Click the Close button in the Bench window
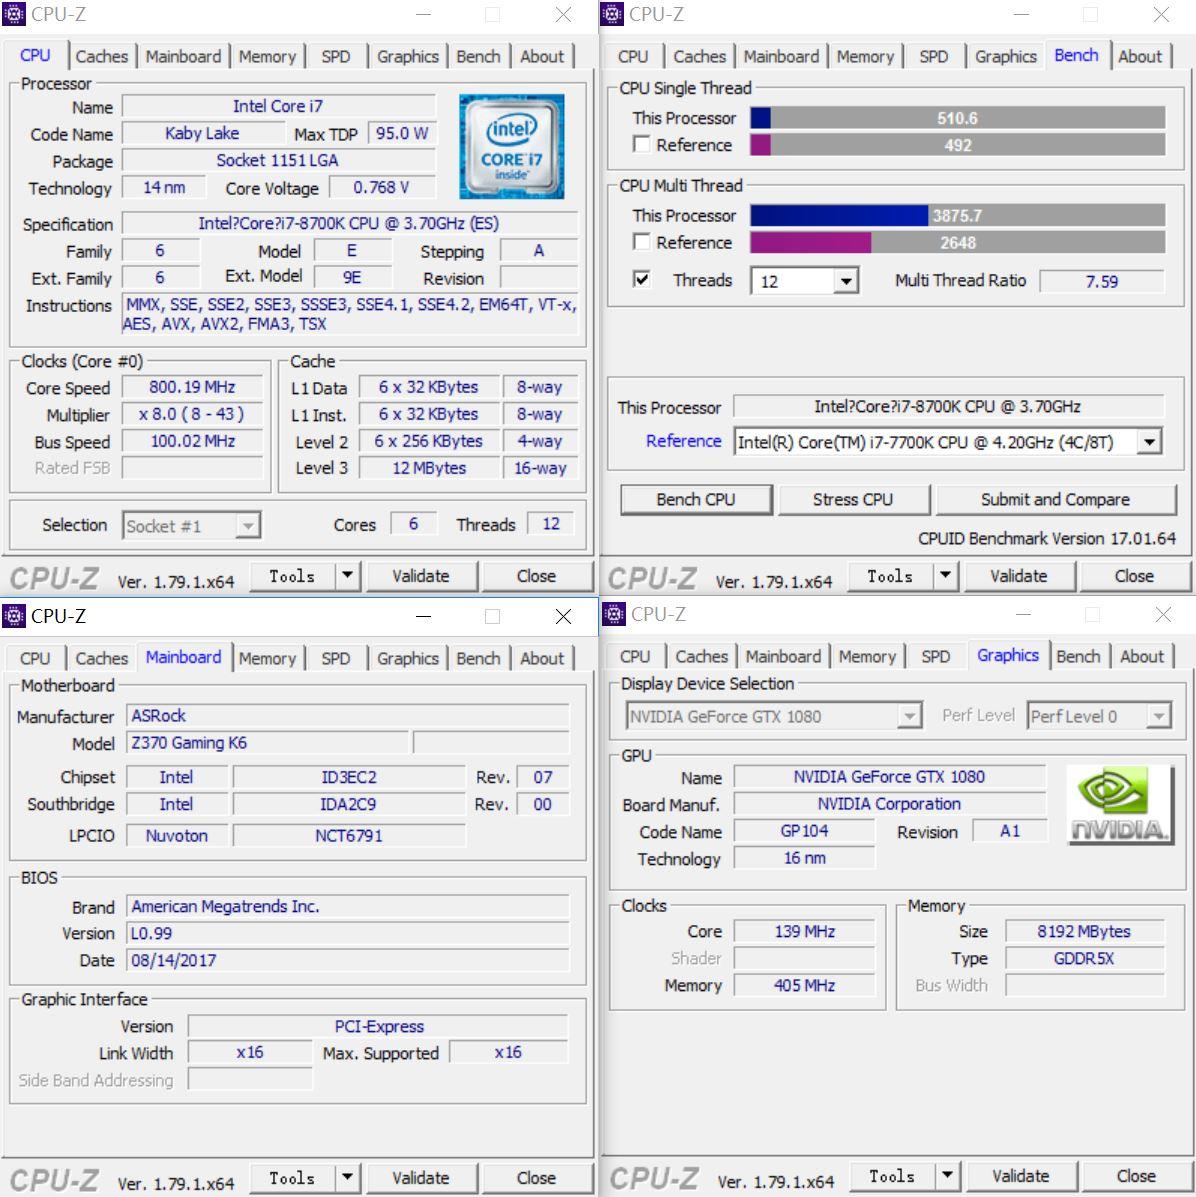Viewport: 1196px width, 1197px height. pyautogui.click(x=1133, y=576)
